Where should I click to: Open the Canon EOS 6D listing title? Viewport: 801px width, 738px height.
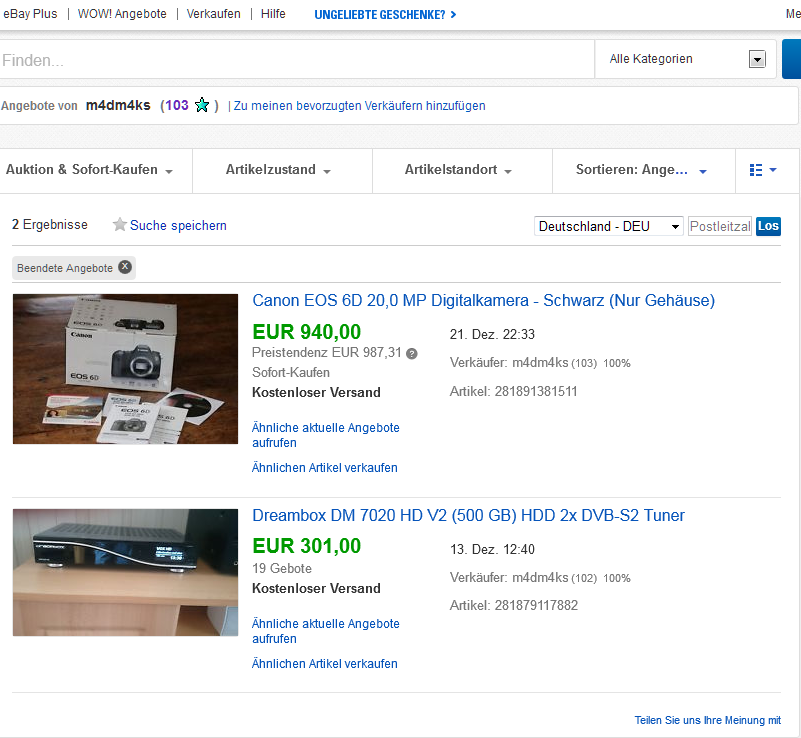[x=483, y=301]
